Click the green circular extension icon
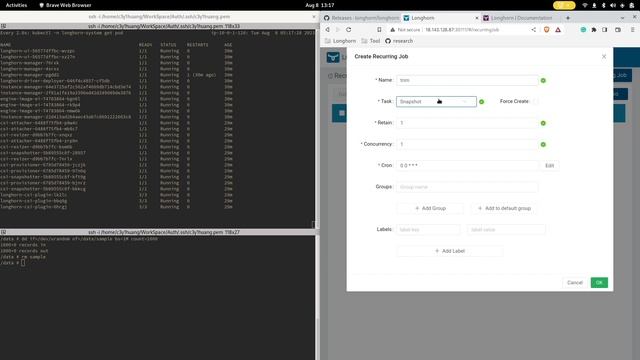This screenshot has height=360, width=640. (x=583, y=30)
